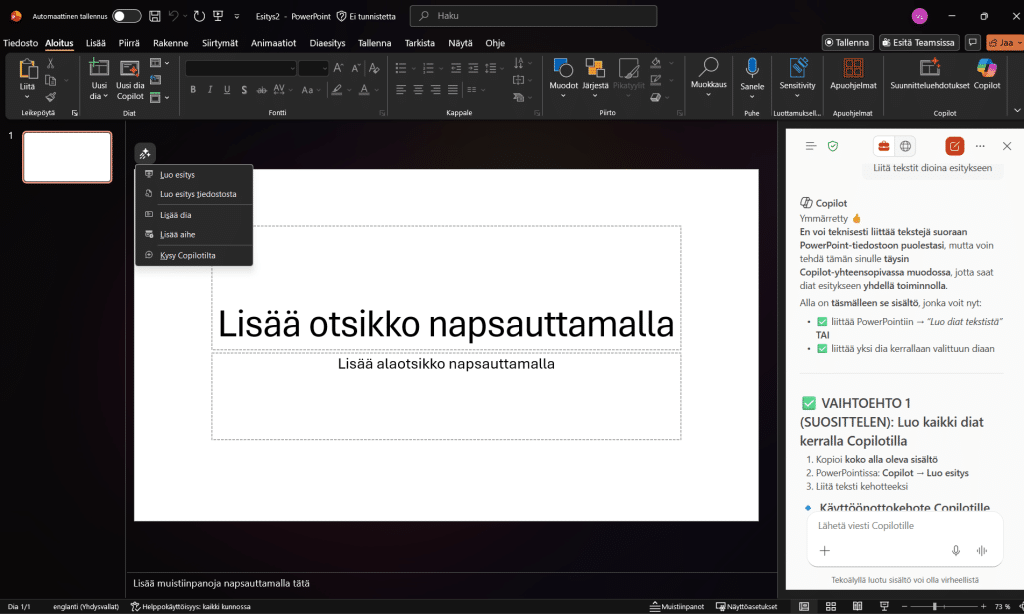Select Luo esitys tiedostosta menu entry
Screen dimensions: 1024x614
pos(198,194)
